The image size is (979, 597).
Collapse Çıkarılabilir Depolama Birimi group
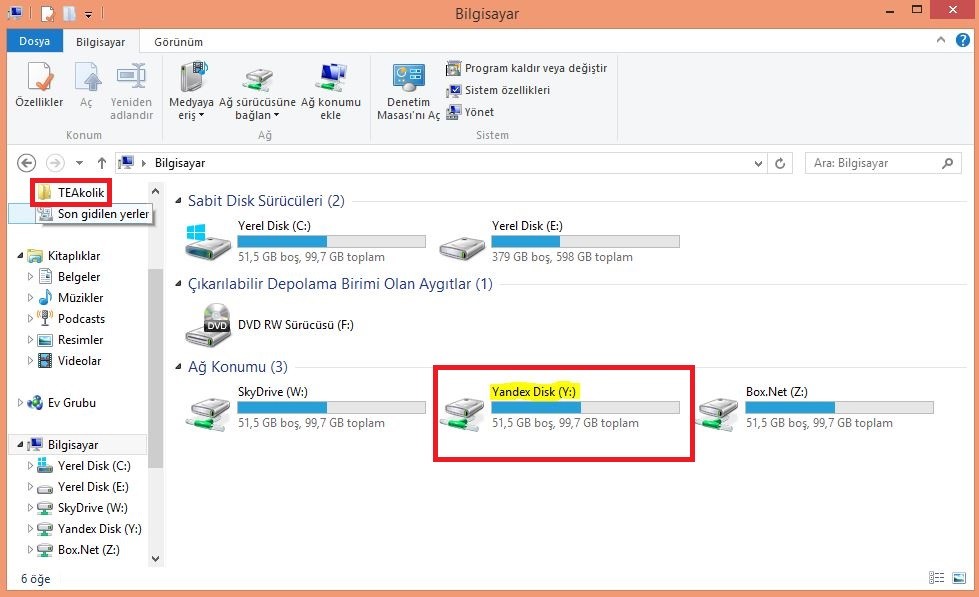pyautogui.click(x=179, y=284)
